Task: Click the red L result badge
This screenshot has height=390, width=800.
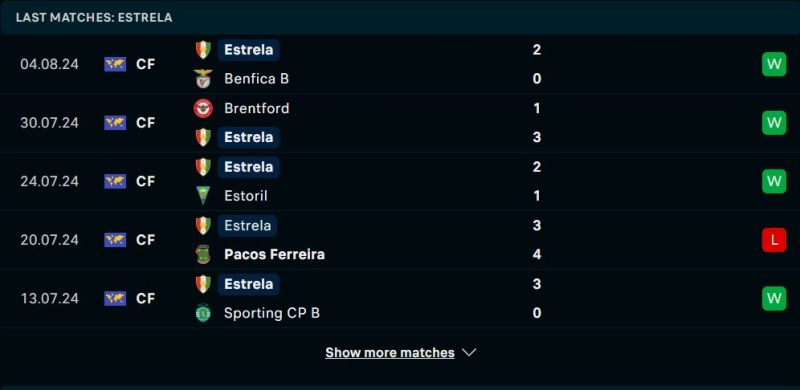Action: 774,240
